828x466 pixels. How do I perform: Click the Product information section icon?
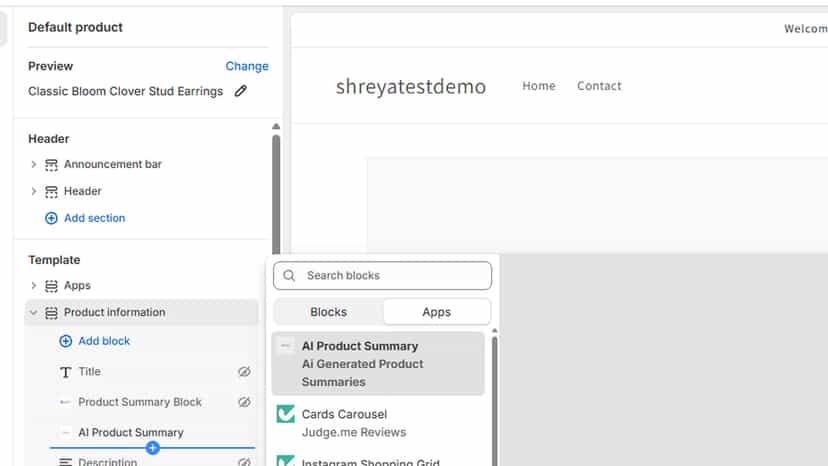pos(51,313)
